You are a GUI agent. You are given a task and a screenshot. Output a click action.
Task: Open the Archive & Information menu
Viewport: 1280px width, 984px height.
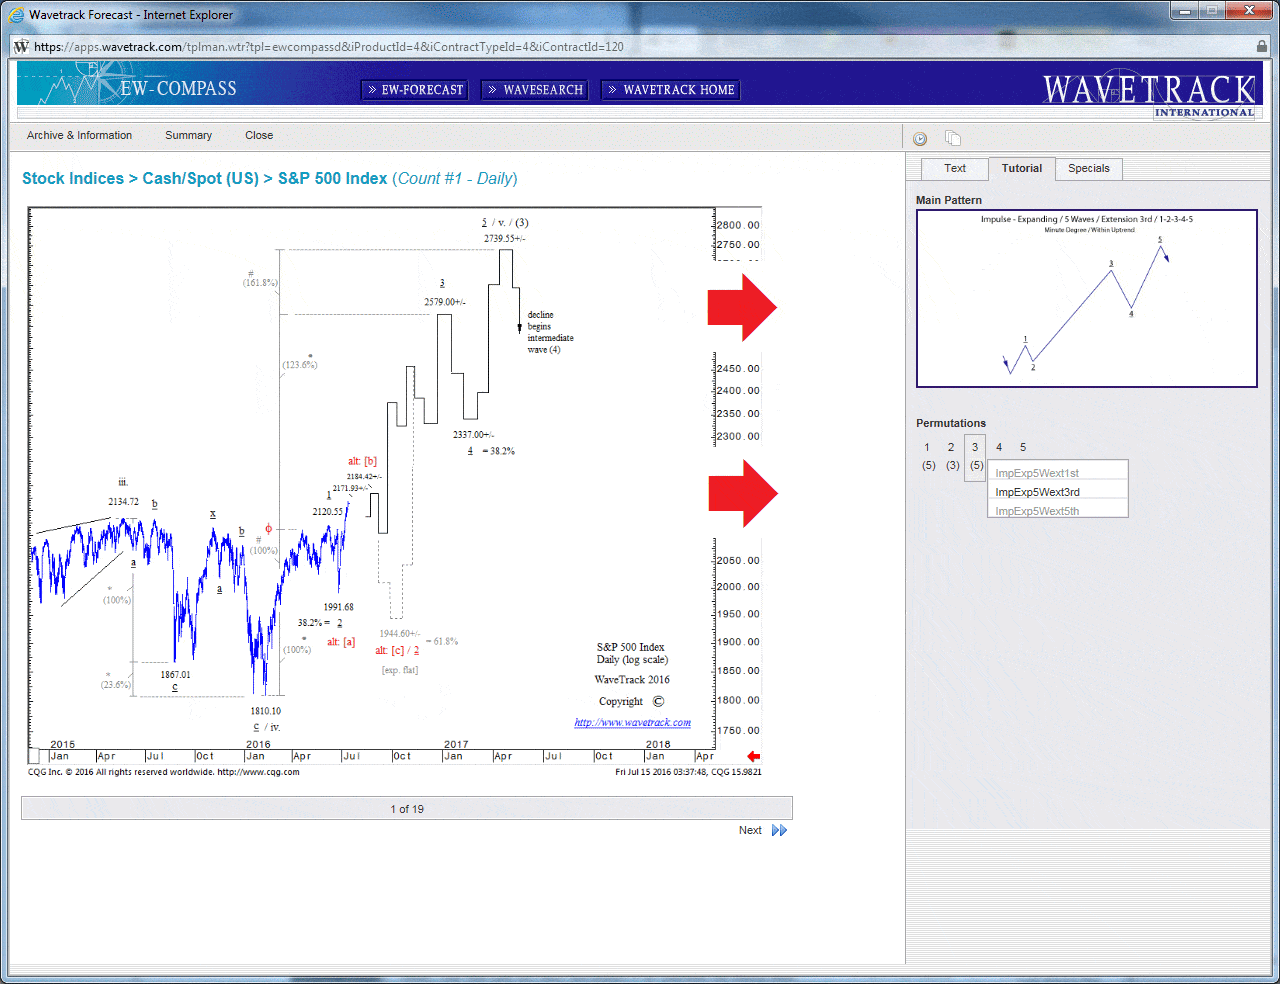[x=79, y=135]
